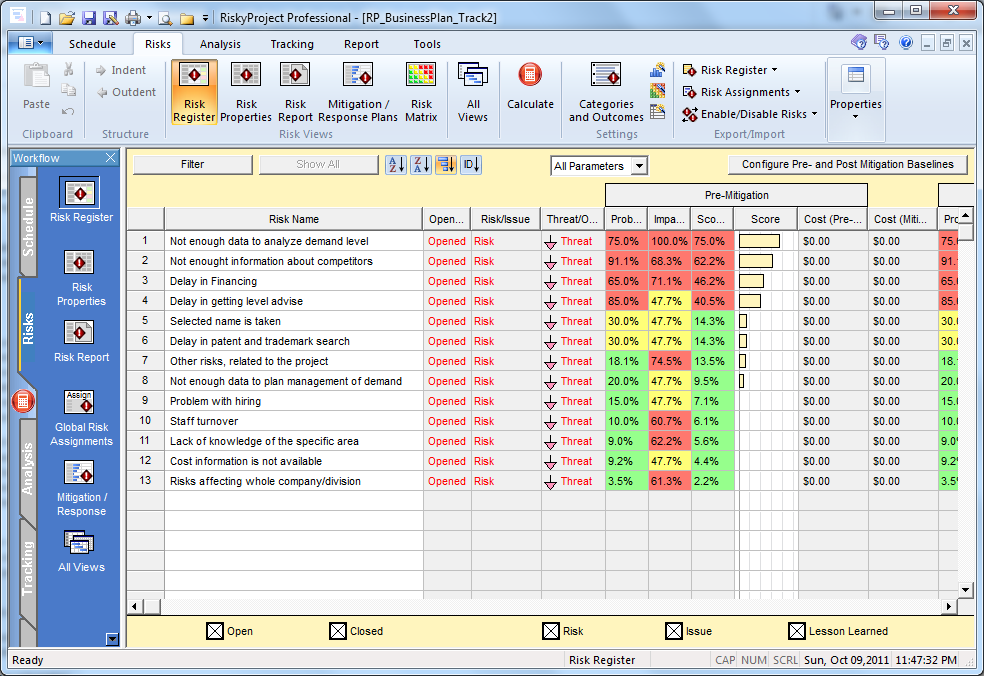Open a project file with the folder icon
The width and height of the screenshot is (984, 676).
pyautogui.click(x=67, y=18)
